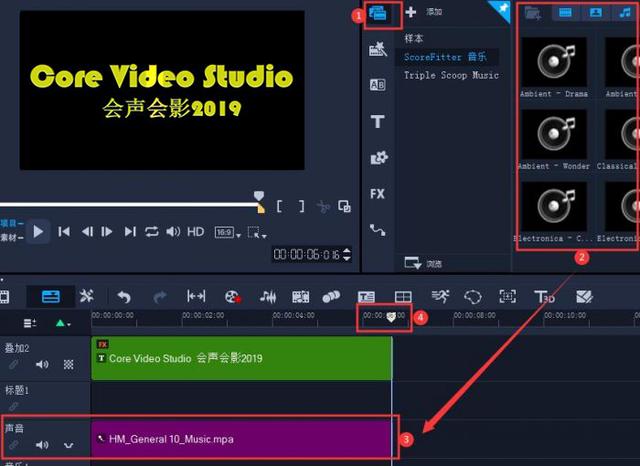
Task: Open the Split Screen template icon
Action: [403, 297]
